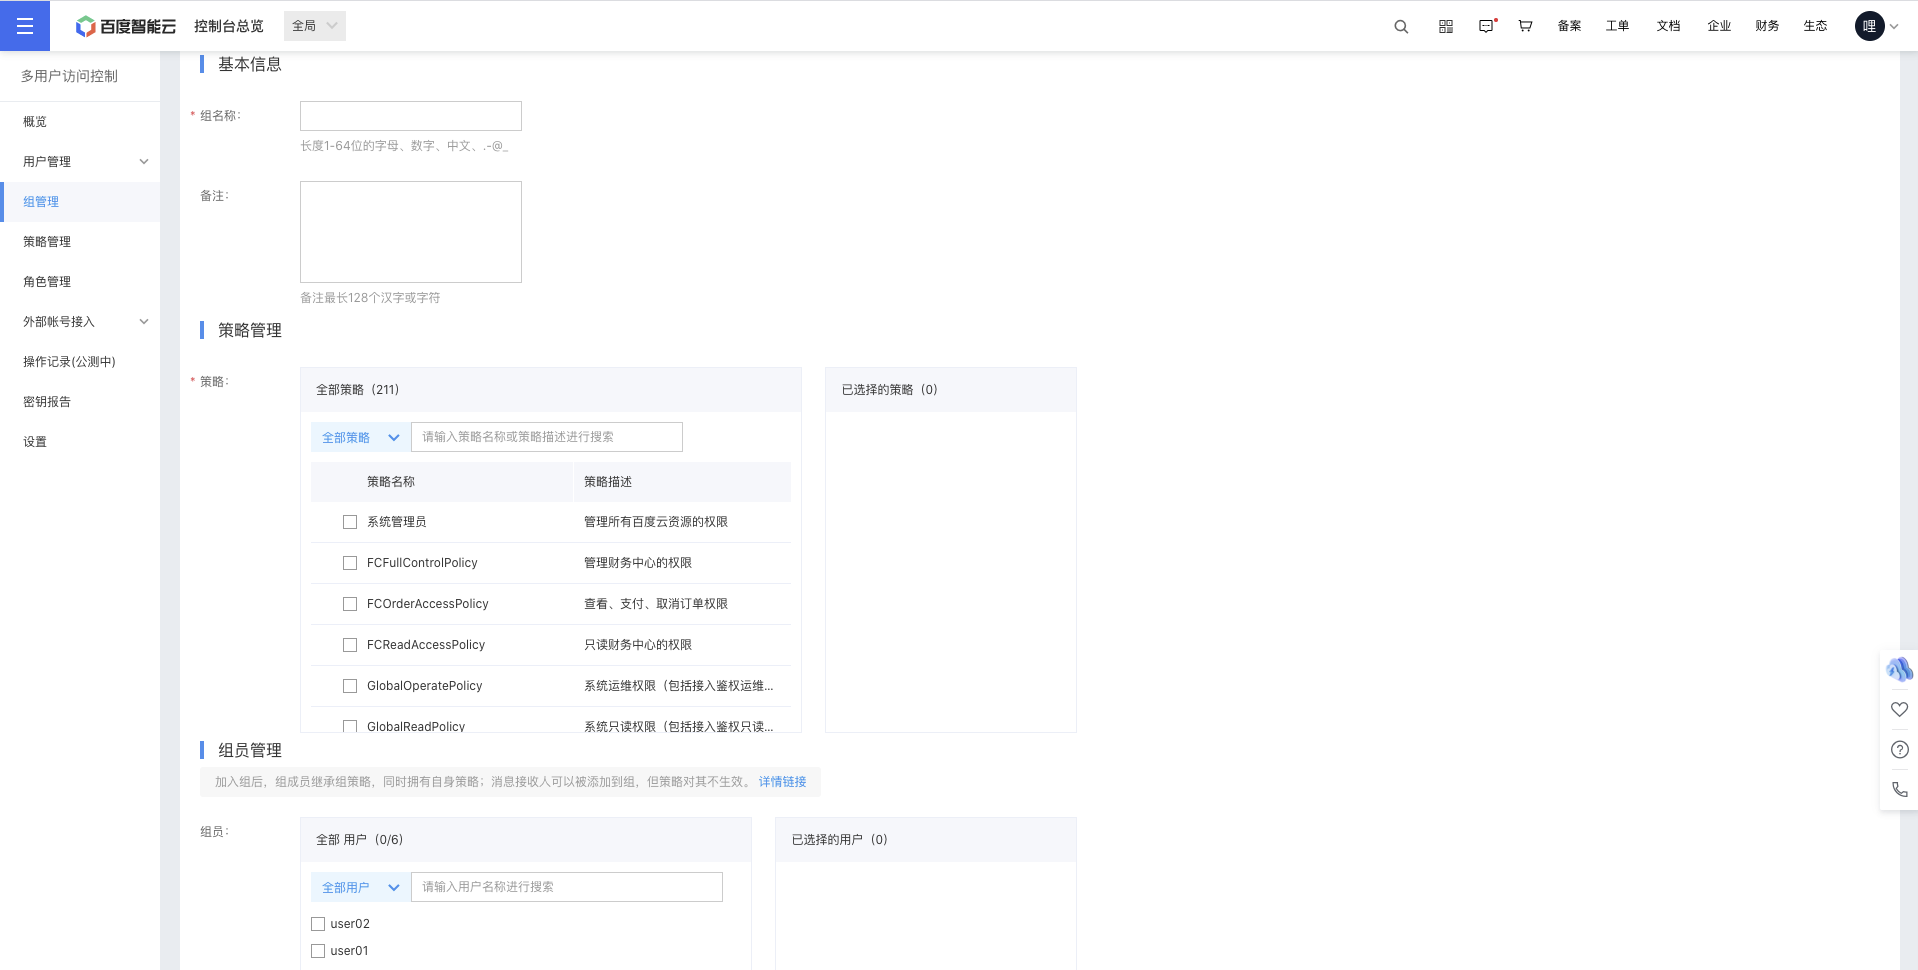1918x970 pixels.
Task: Click the 全部策略（211）panel header
Action: tap(551, 390)
